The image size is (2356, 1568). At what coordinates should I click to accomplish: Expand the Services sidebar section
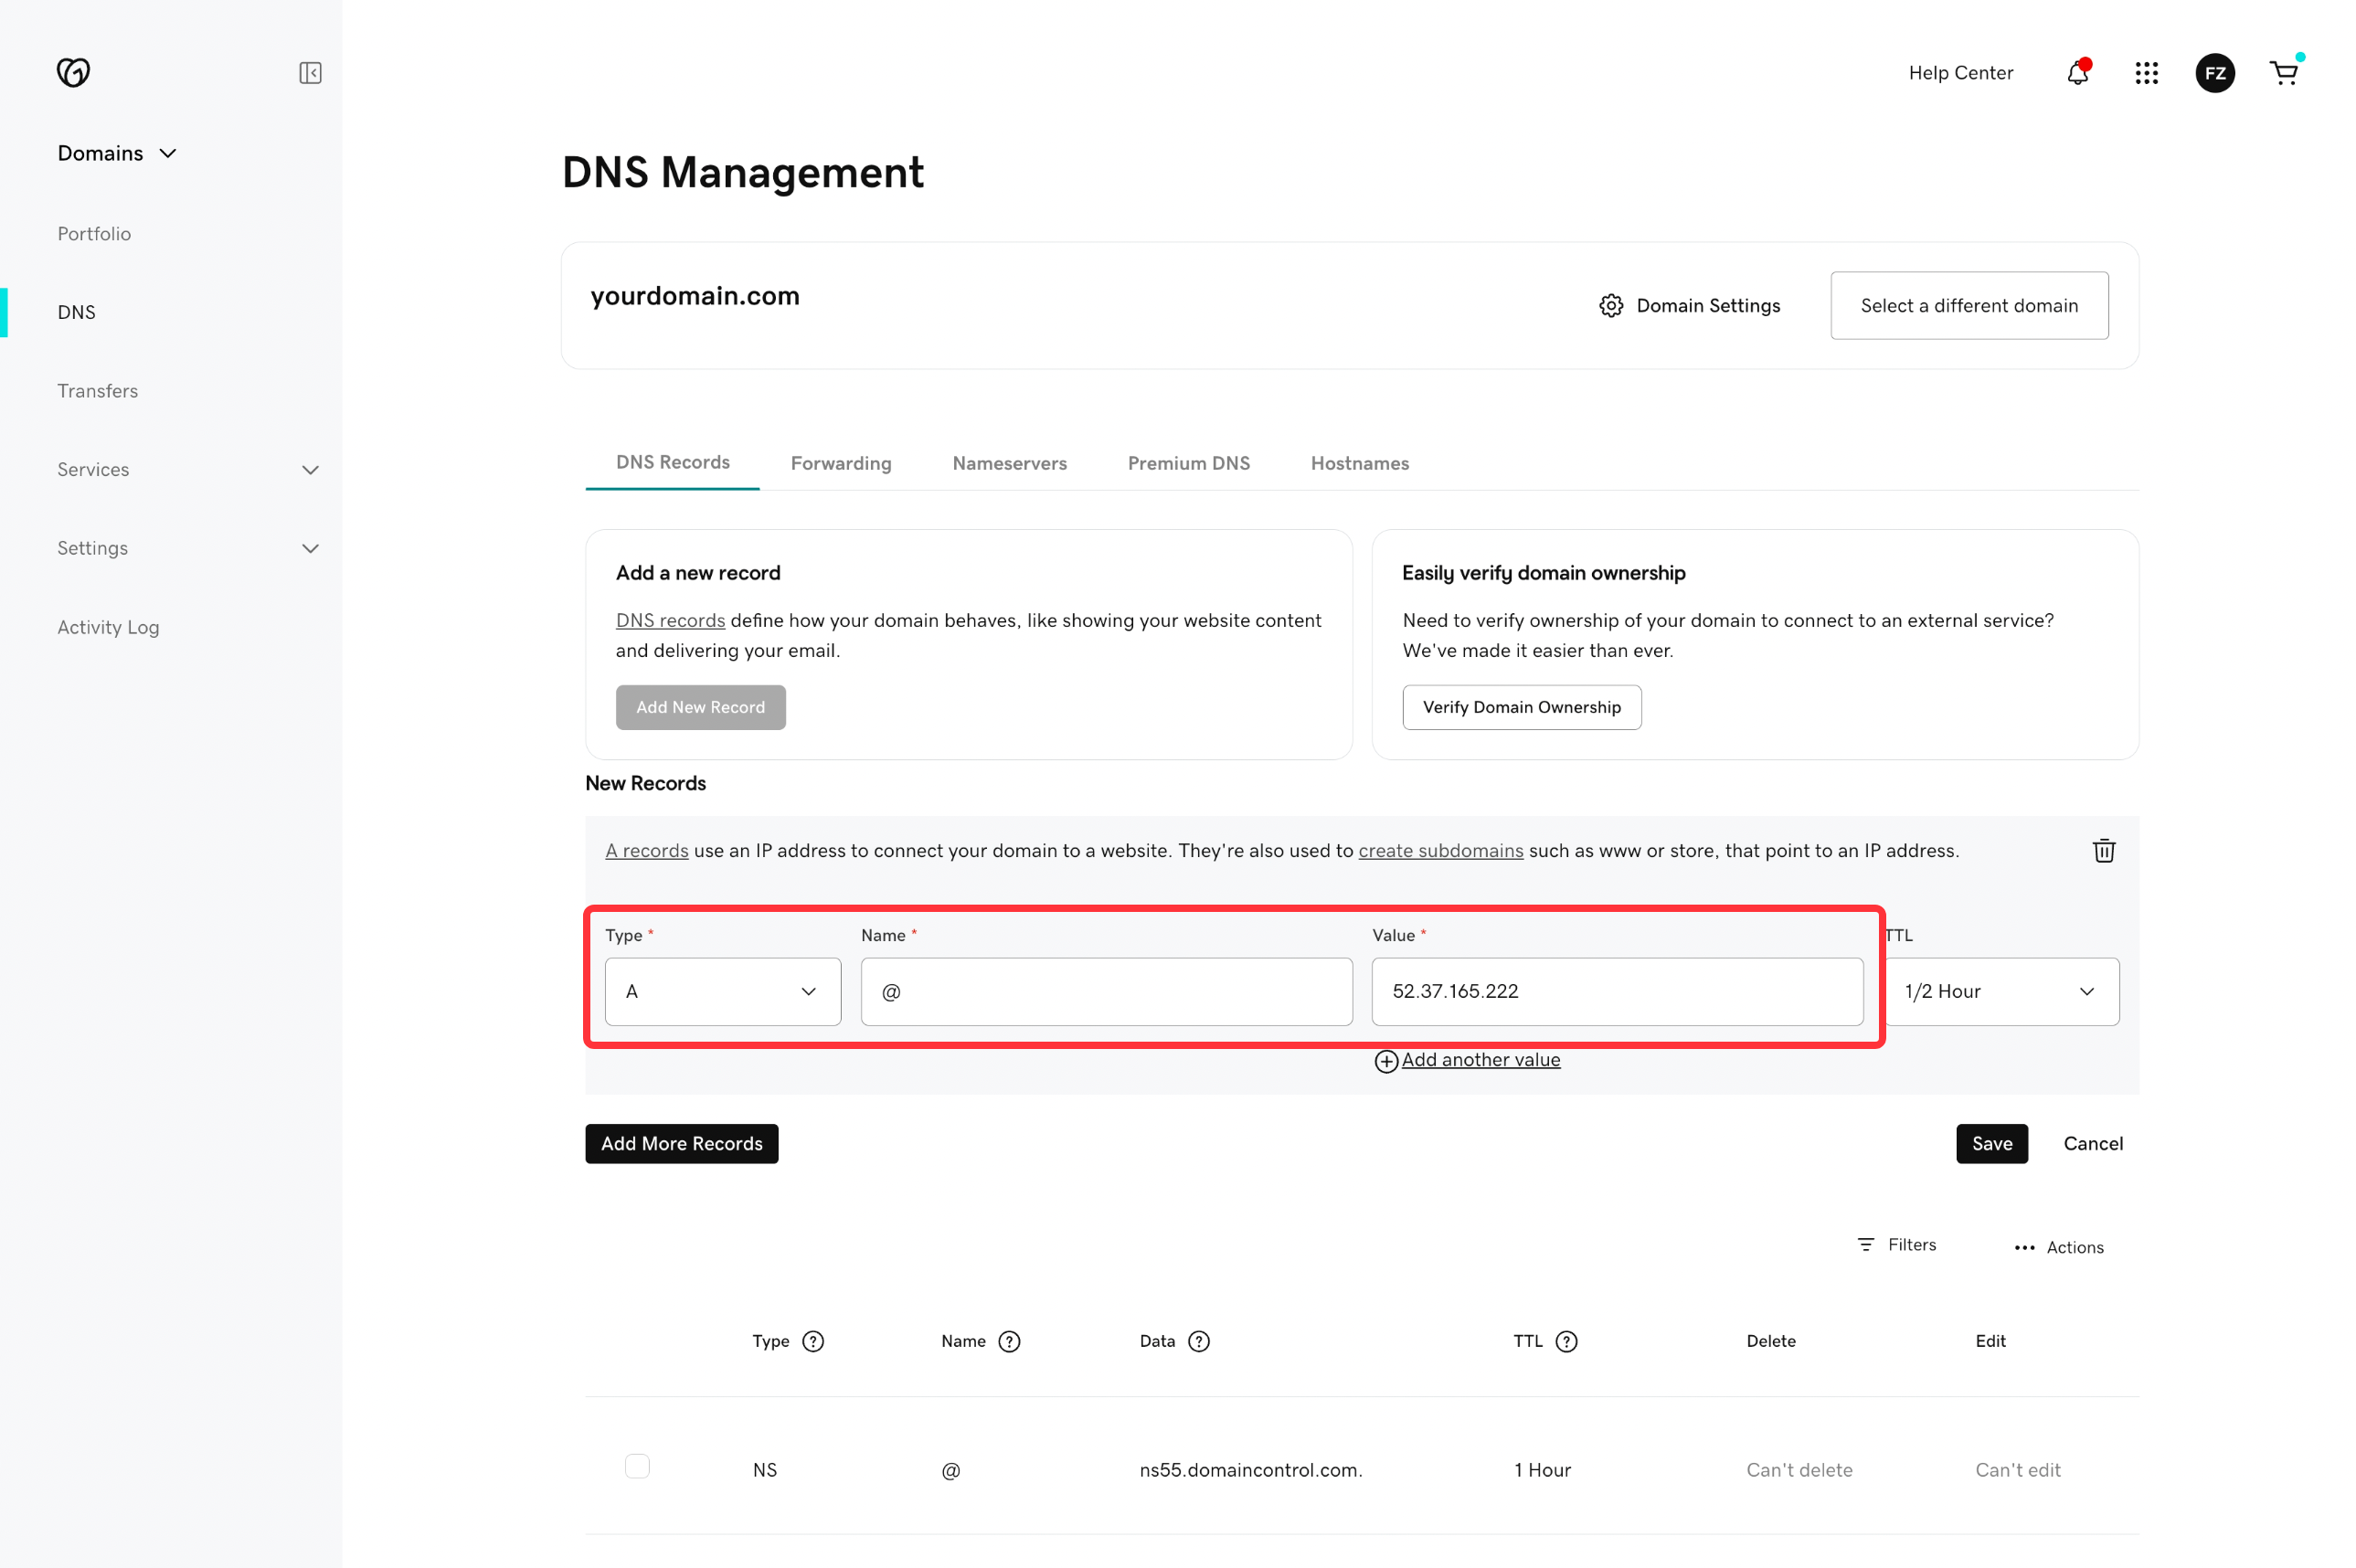tap(310, 470)
